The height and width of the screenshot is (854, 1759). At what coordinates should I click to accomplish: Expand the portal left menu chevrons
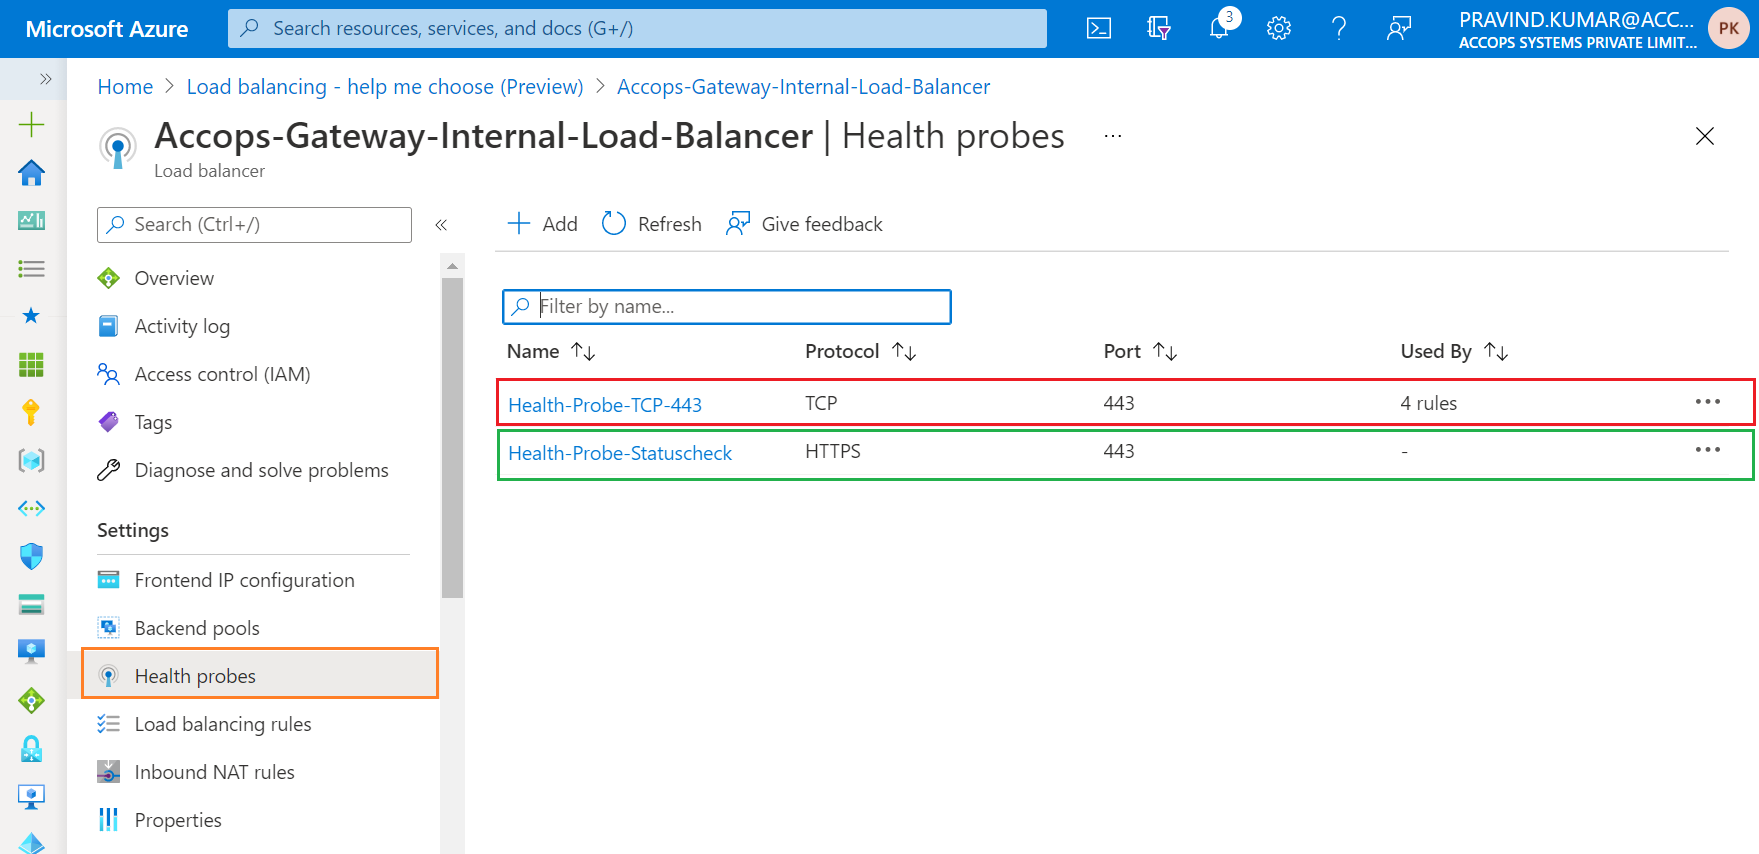45,78
